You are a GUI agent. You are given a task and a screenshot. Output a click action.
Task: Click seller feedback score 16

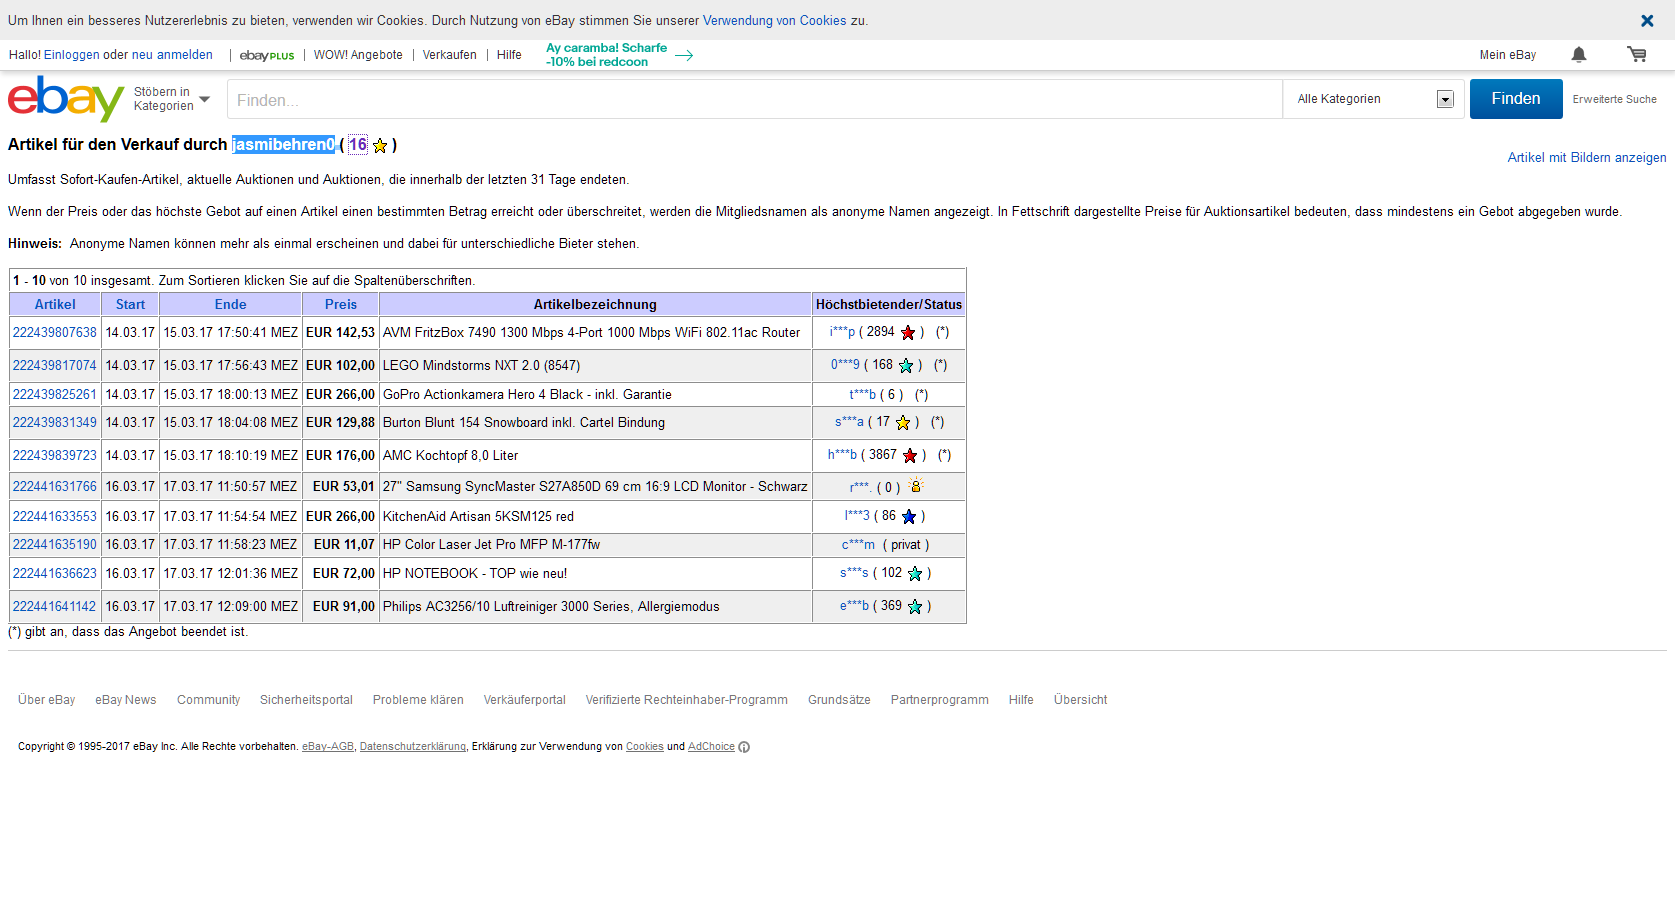(x=358, y=145)
